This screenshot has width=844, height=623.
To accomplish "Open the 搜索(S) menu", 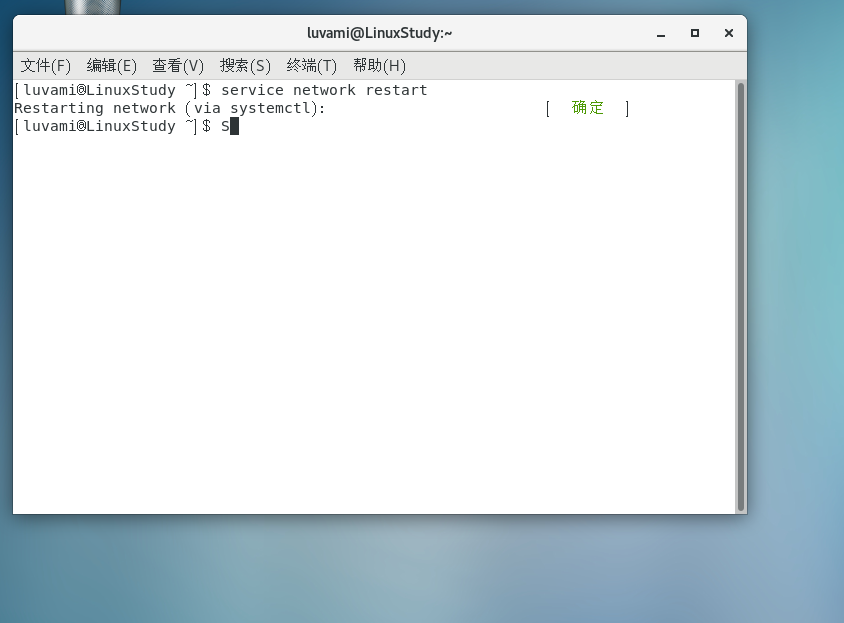I will [x=244, y=66].
